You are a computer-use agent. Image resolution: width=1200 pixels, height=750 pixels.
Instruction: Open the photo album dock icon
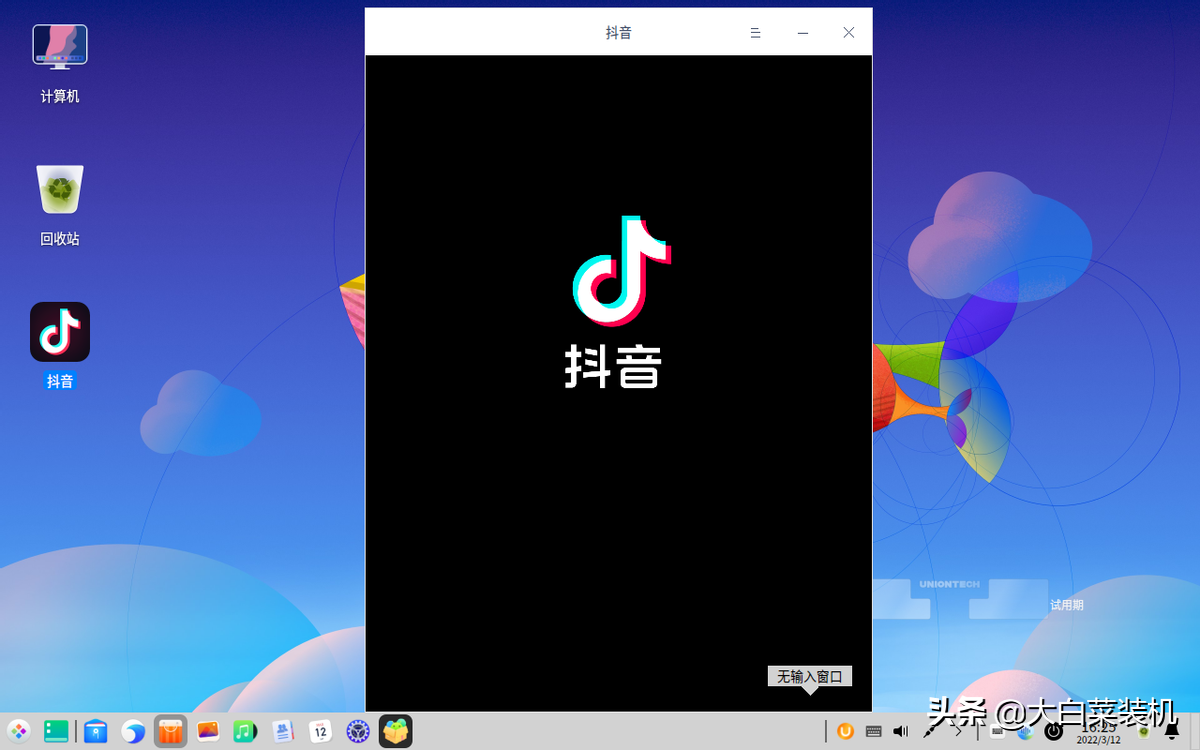click(208, 731)
